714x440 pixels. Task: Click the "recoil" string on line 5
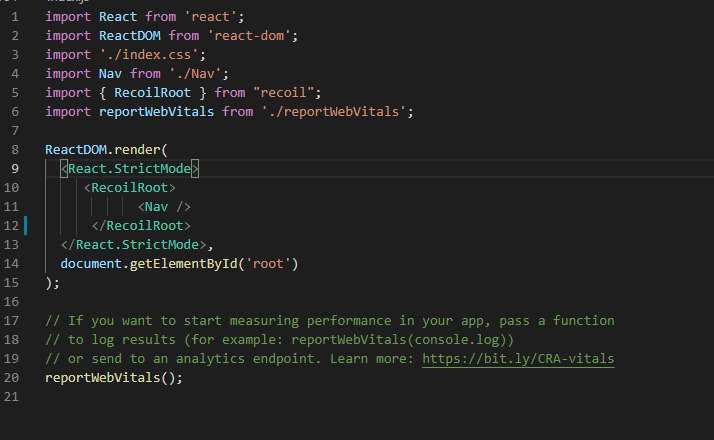coord(284,93)
